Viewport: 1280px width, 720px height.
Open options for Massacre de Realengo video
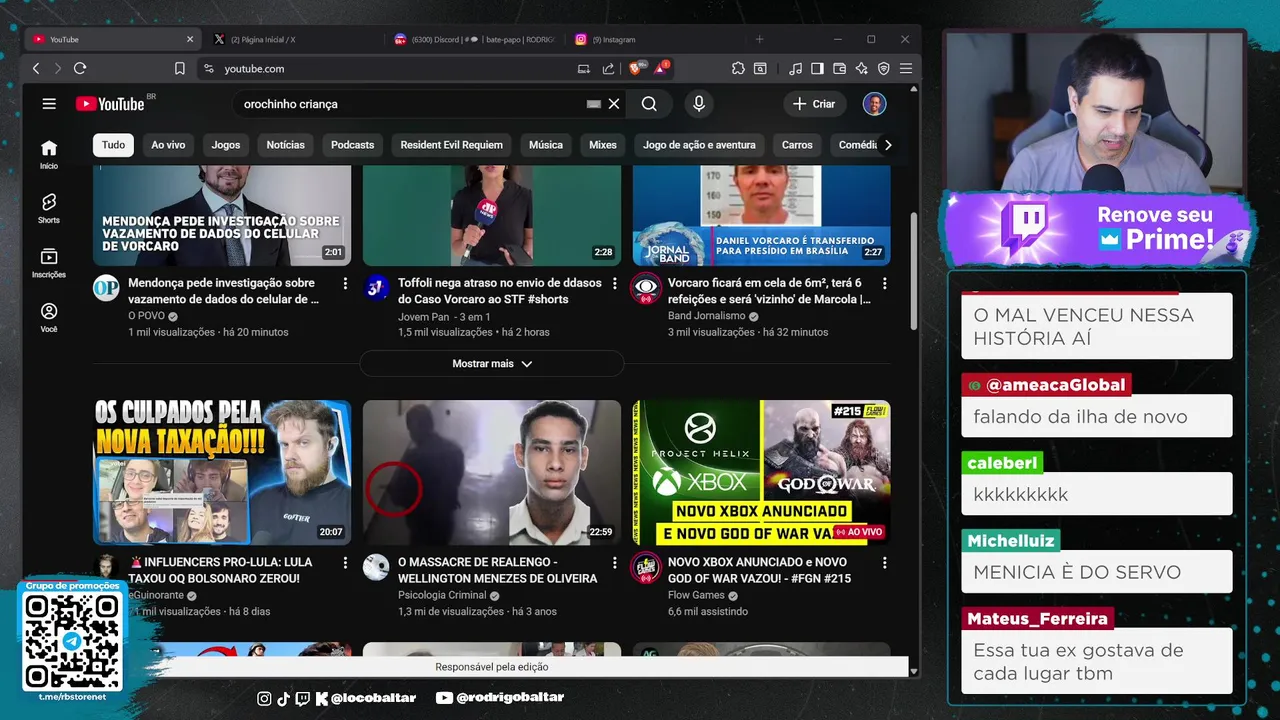click(x=615, y=563)
